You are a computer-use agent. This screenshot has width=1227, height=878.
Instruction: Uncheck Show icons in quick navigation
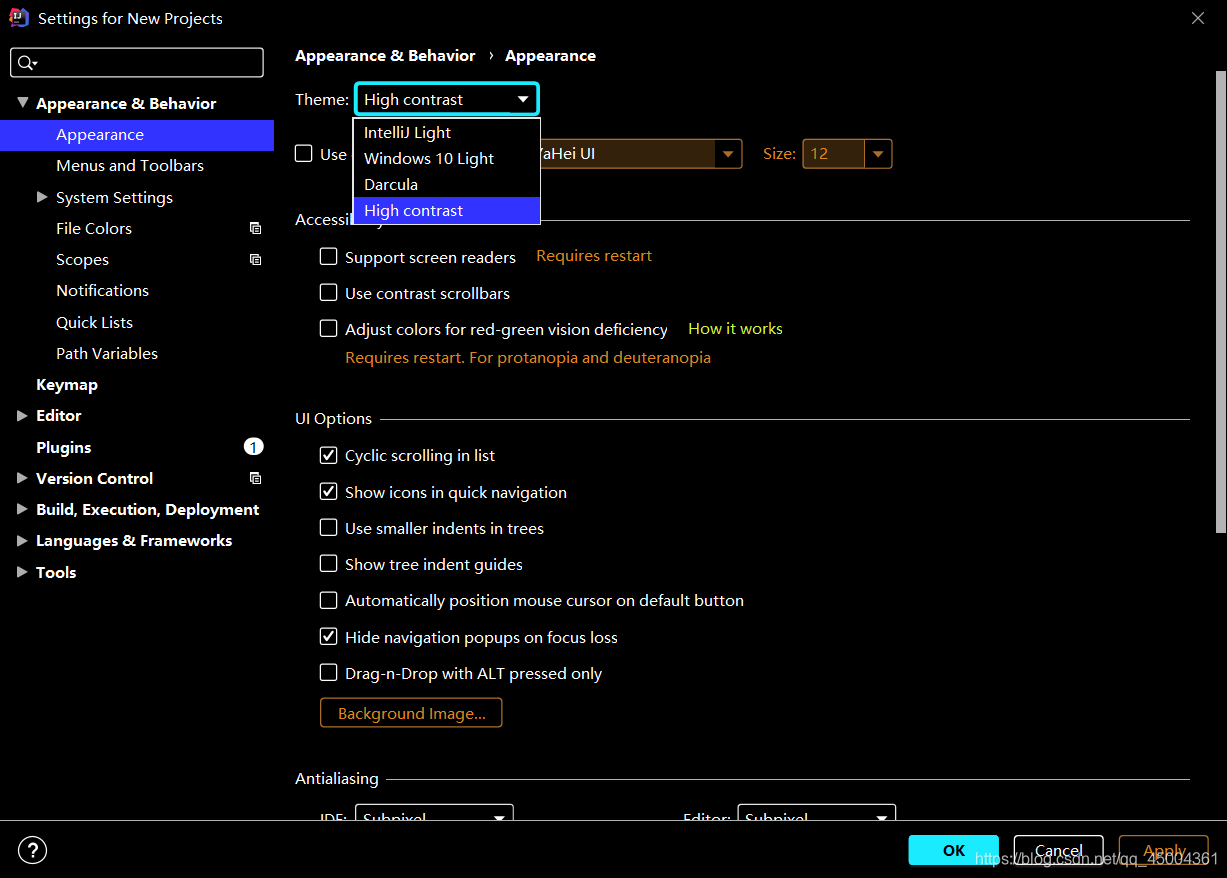328,492
